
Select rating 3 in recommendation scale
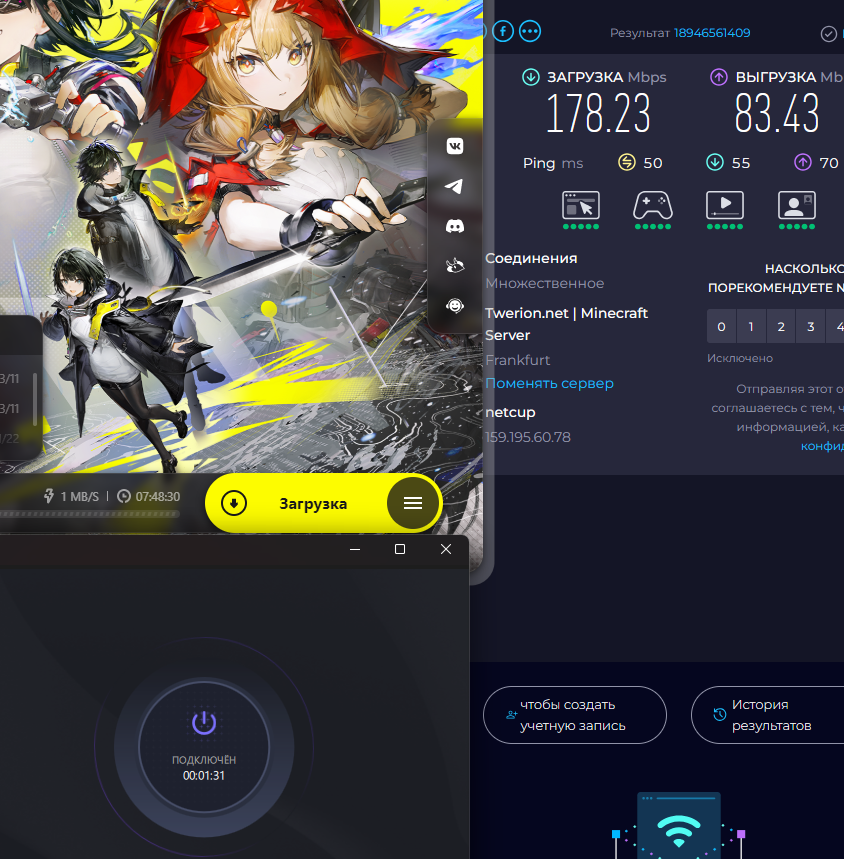point(811,327)
